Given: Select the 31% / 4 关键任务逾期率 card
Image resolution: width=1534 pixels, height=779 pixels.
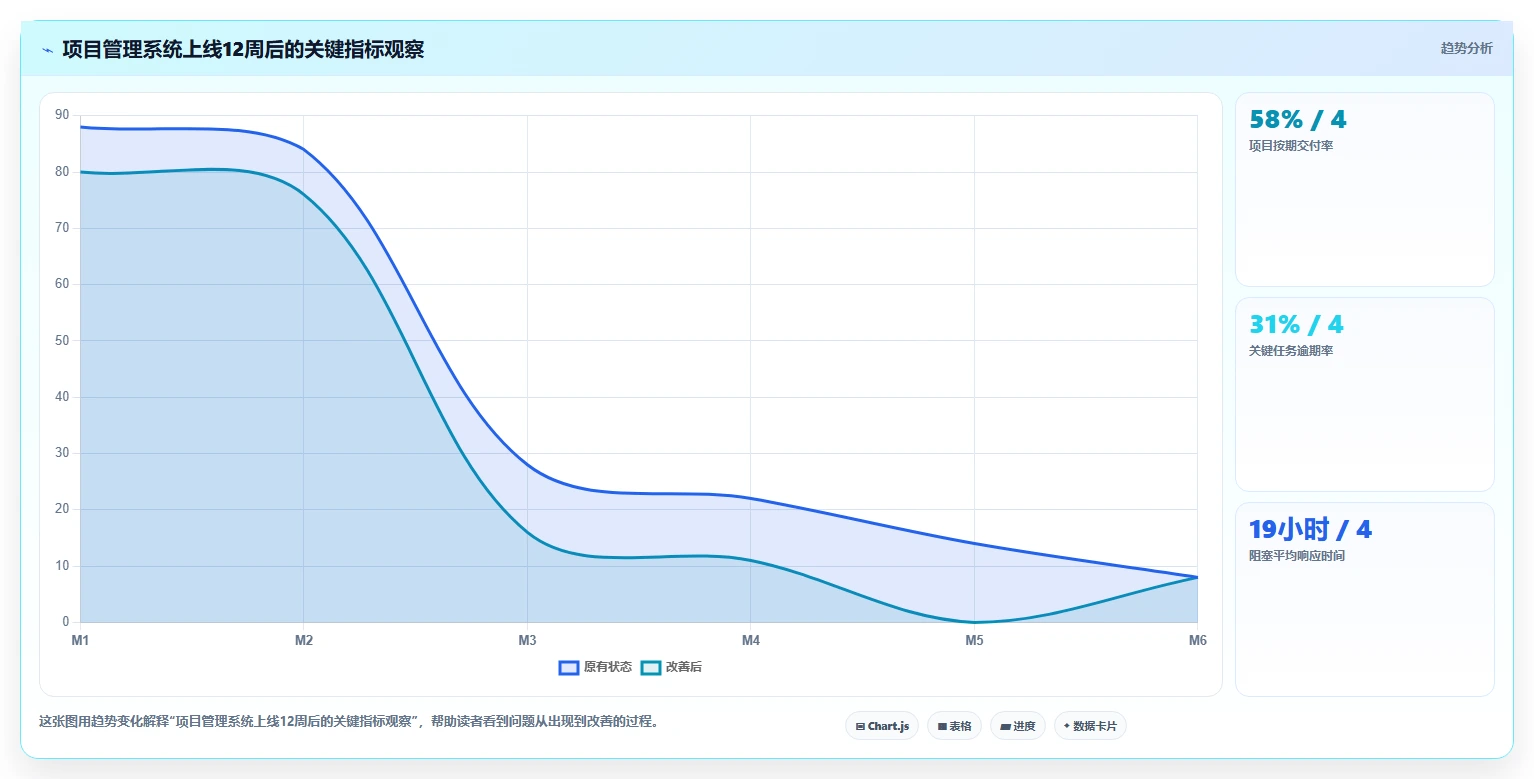Looking at the screenshot, I should 1364,394.
